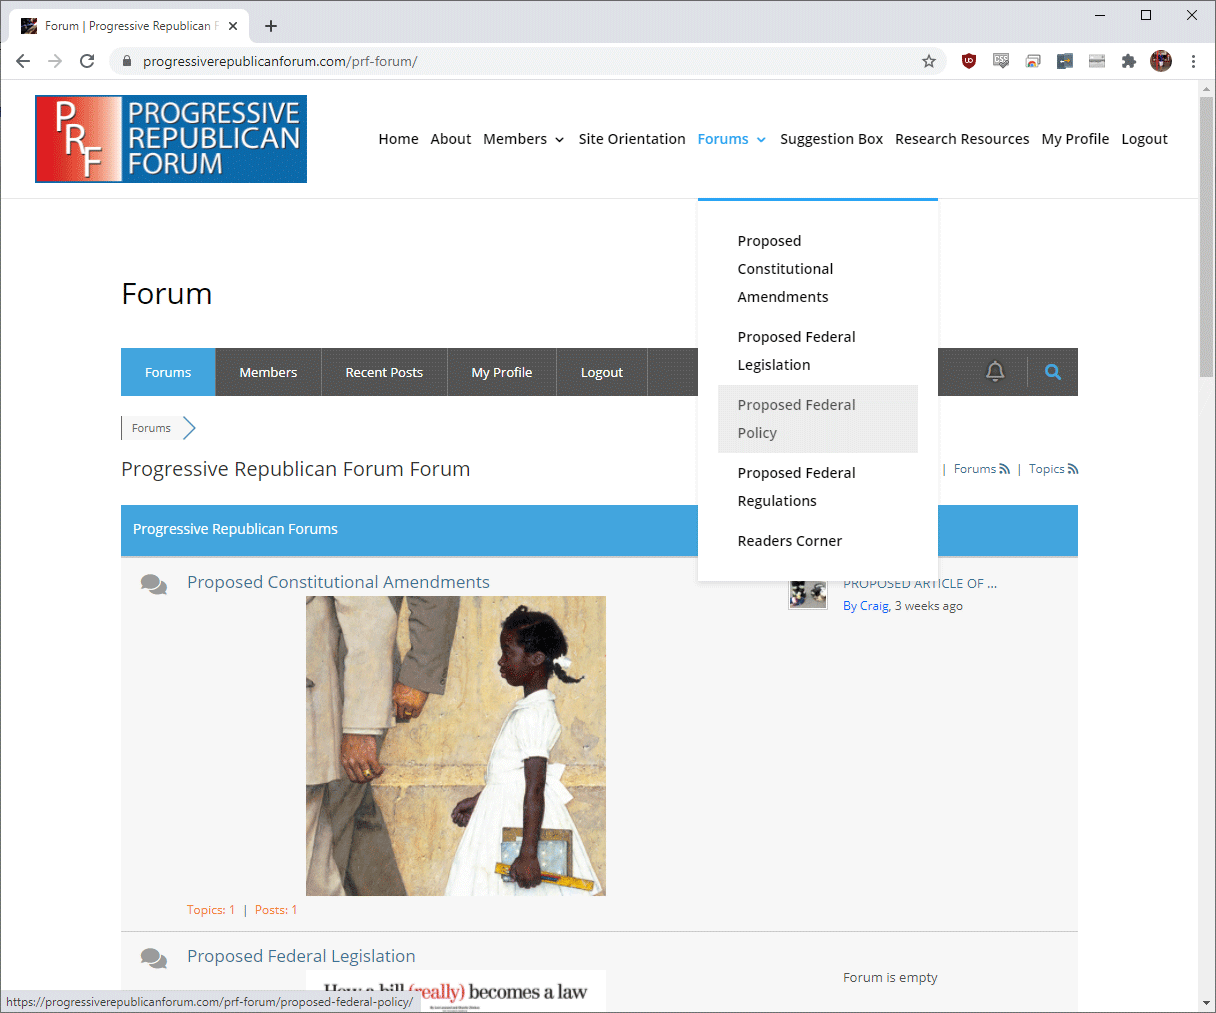Click the notification bell icon
Image resolution: width=1216 pixels, height=1013 pixels.
point(995,372)
